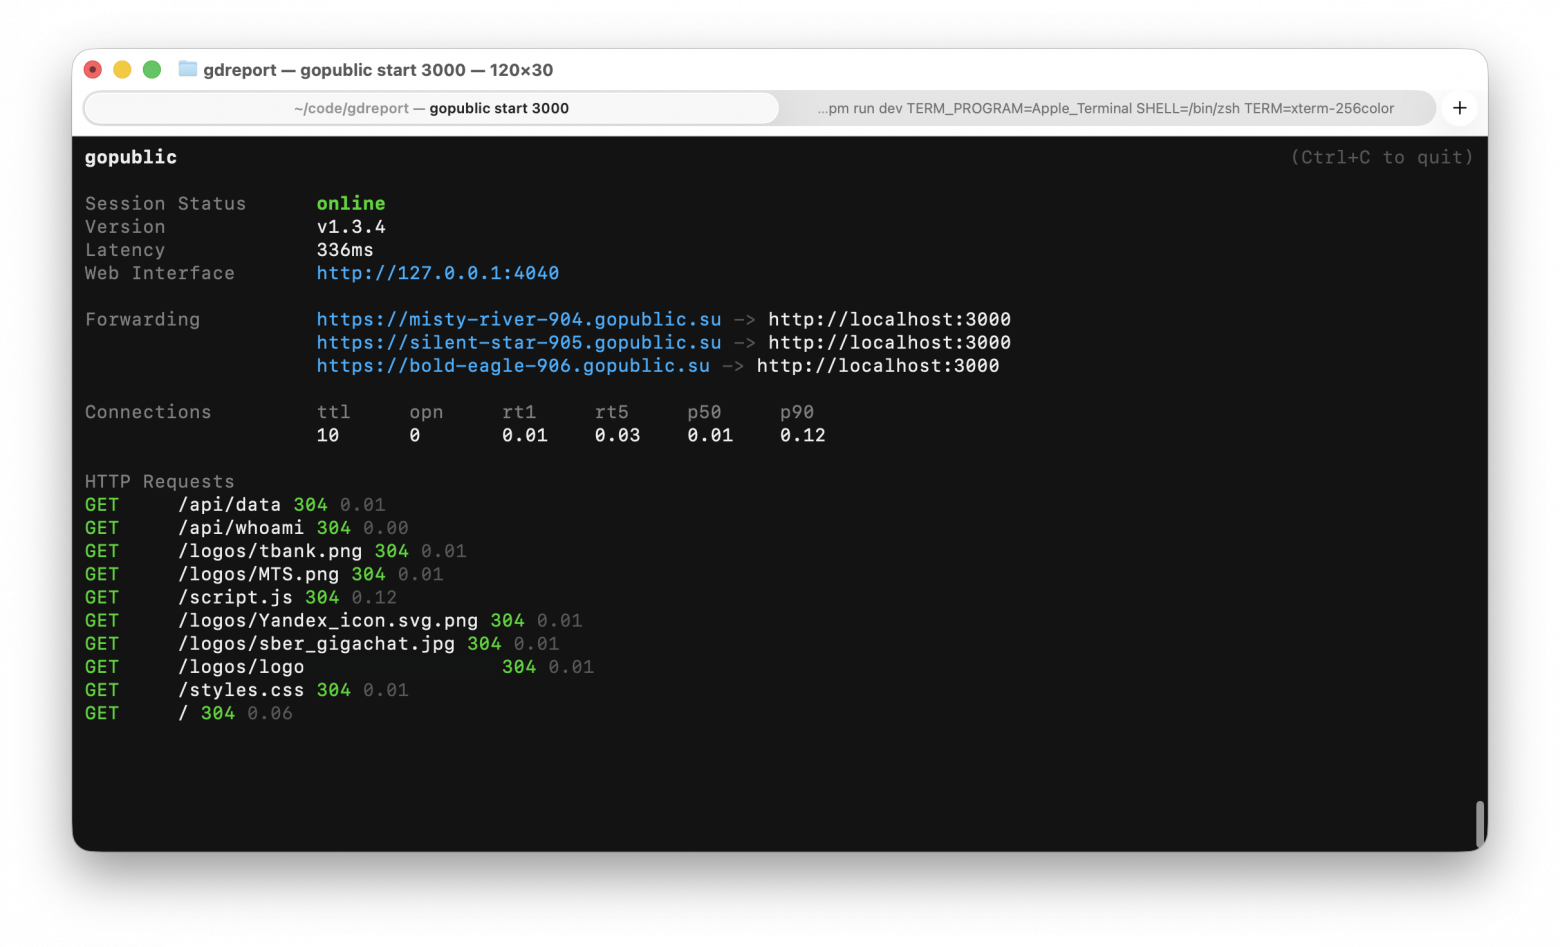This screenshot has width=1560, height=947.
Task: Click the /script.js request path
Action: [x=235, y=597]
